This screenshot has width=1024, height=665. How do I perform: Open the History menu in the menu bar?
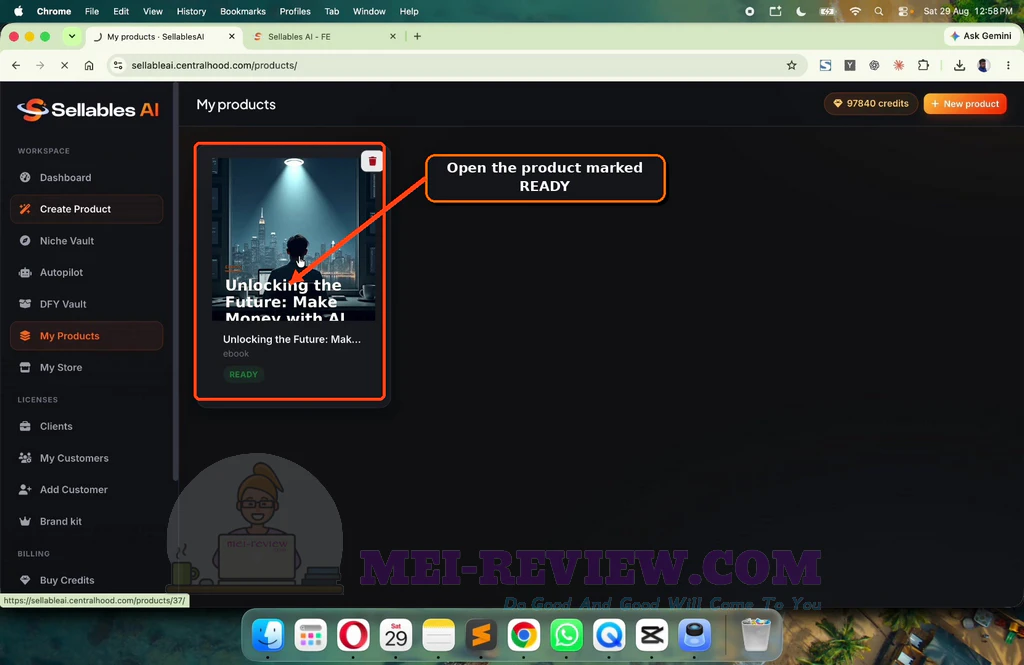pyautogui.click(x=191, y=11)
